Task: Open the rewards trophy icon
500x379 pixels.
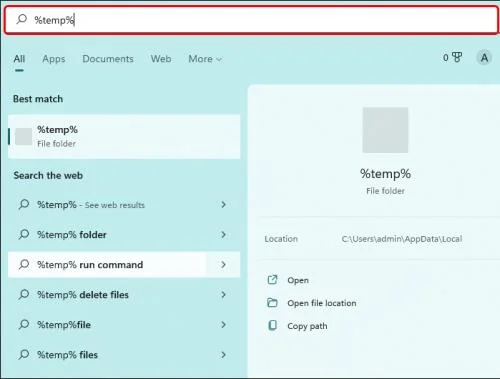Action: 457,58
